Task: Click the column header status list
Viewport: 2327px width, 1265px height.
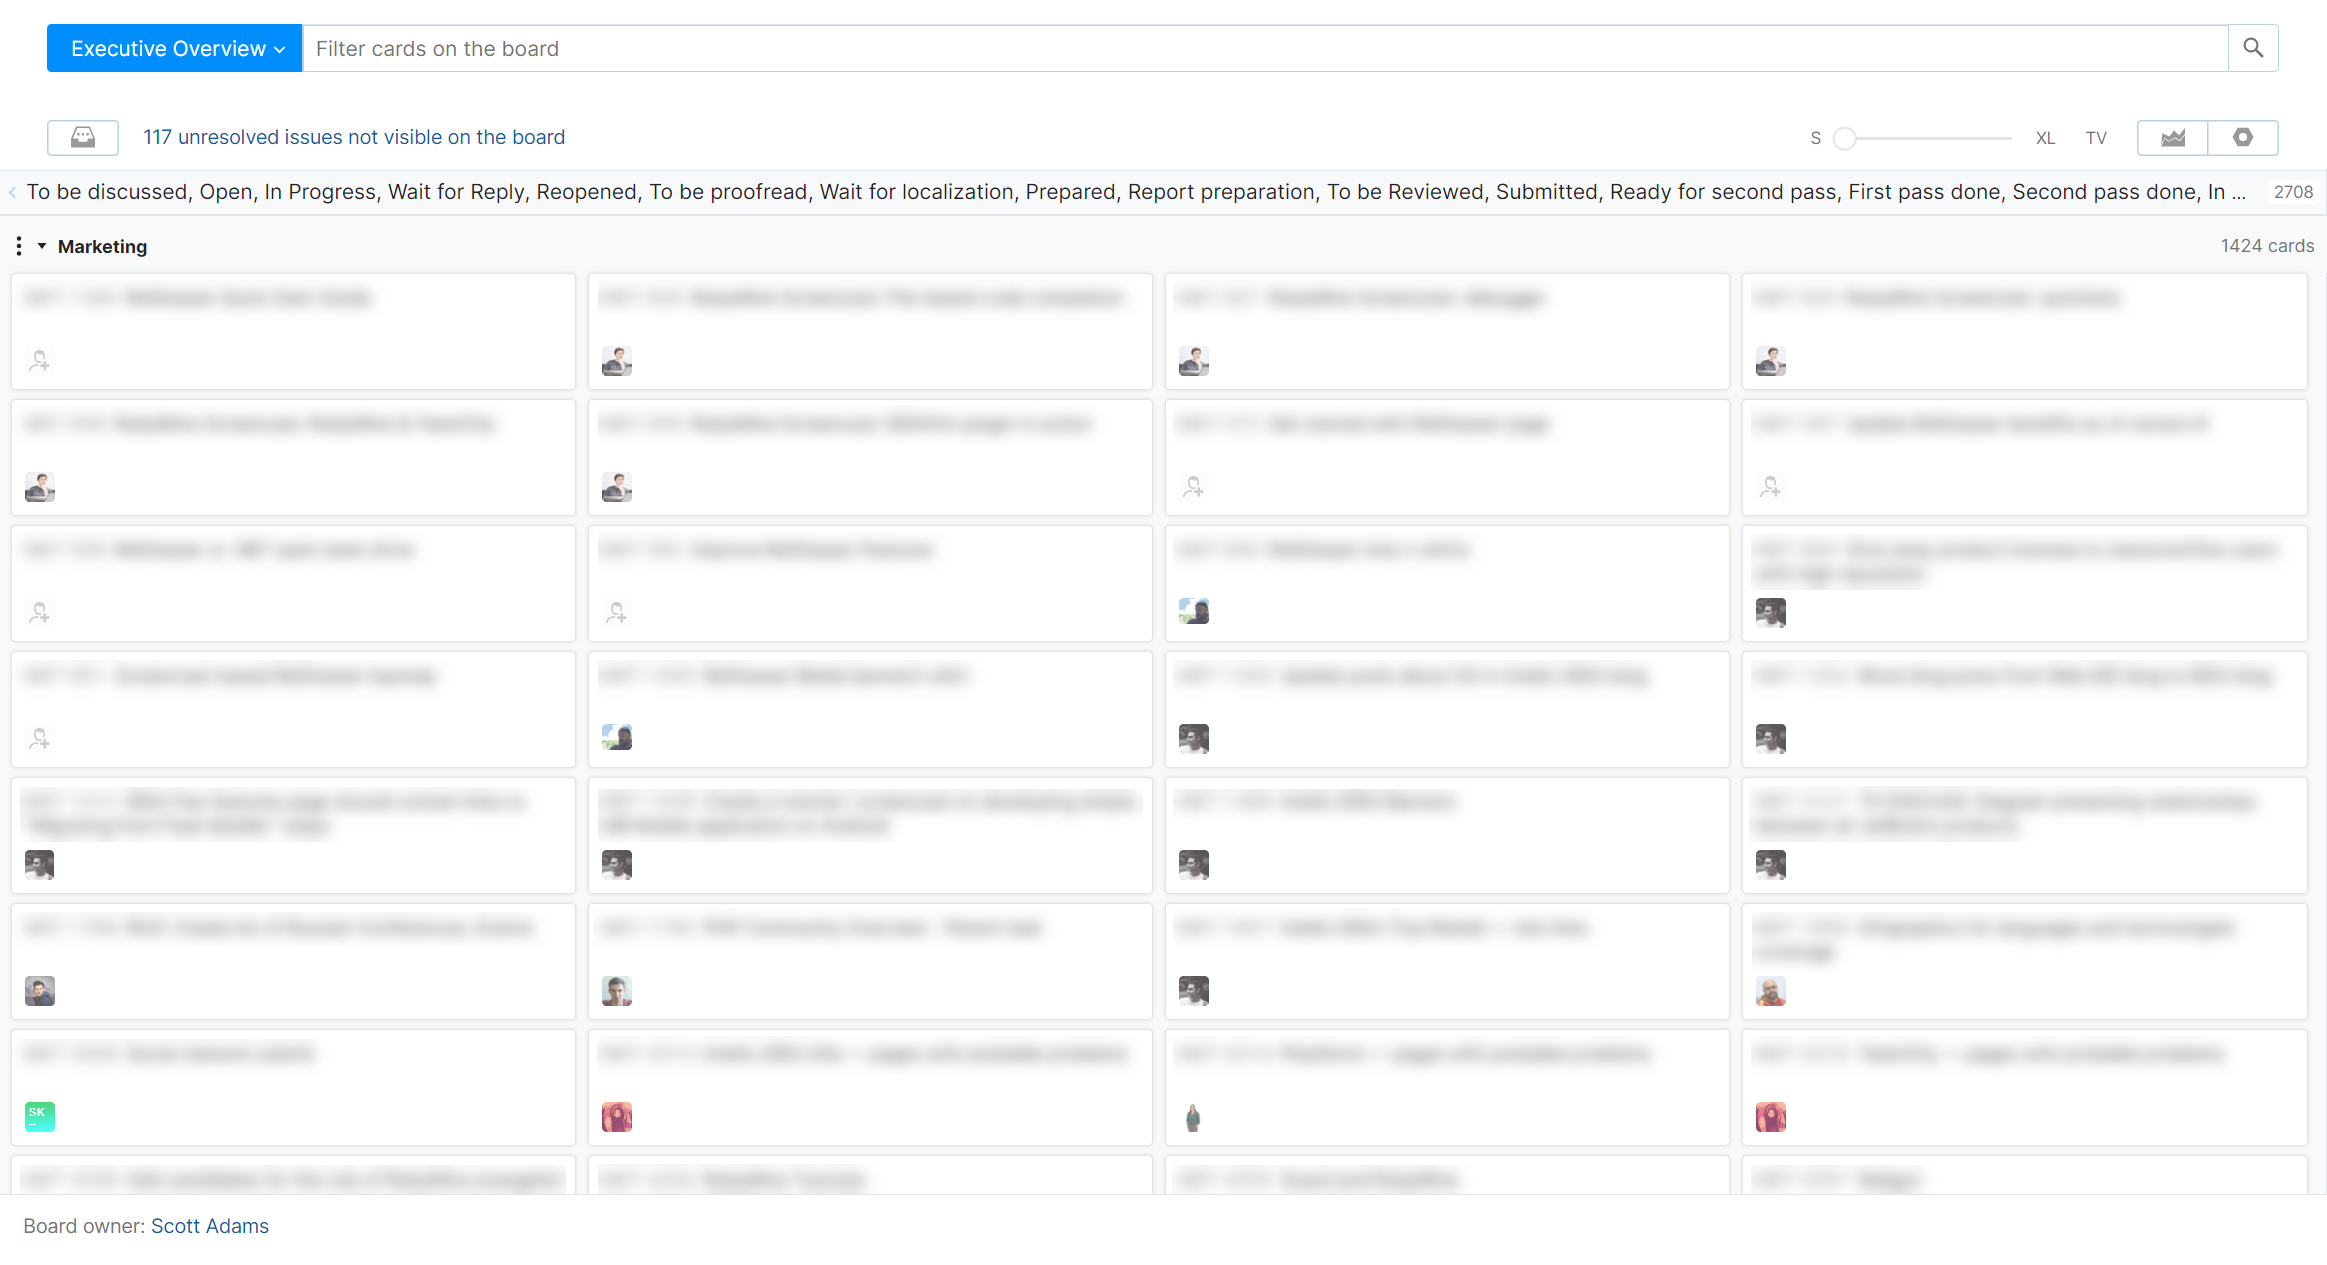Action: (1135, 192)
